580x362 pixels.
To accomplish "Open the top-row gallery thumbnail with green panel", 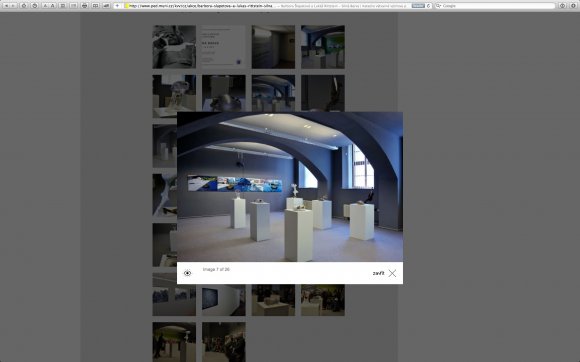I will point(323,47).
